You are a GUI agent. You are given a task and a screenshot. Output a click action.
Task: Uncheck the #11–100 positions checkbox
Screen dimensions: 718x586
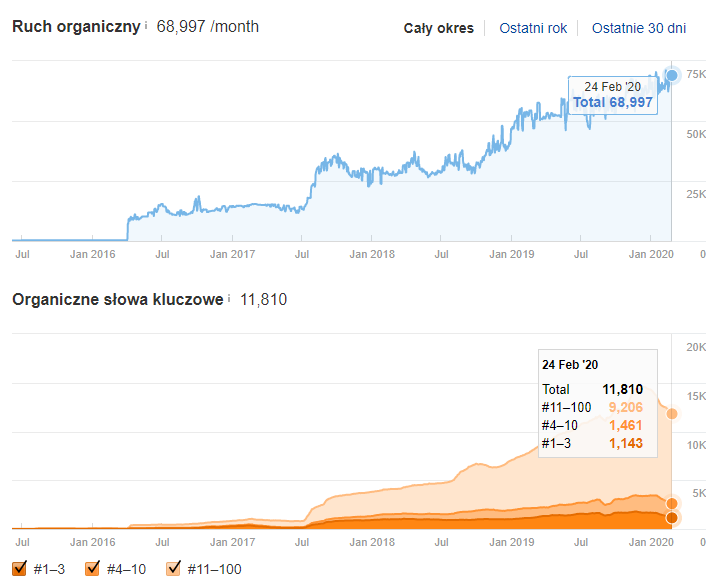click(174, 568)
